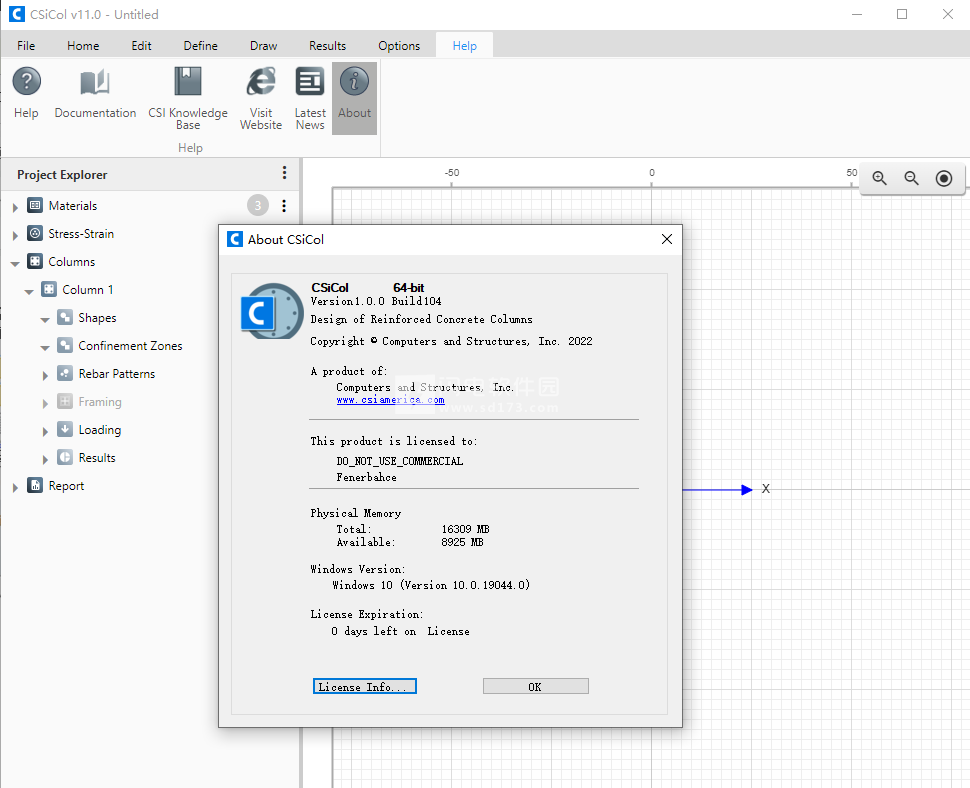The image size is (970, 788).
Task: Select Rebar Patterns label in tree
Action: tap(117, 374)
